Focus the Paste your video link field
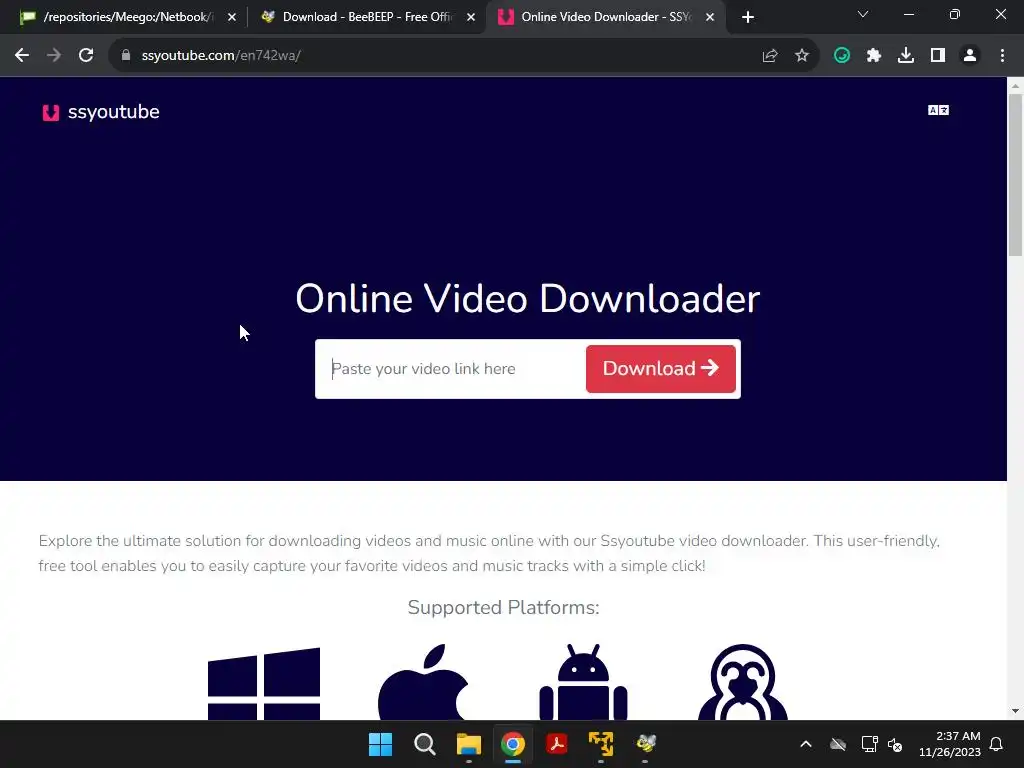Screen dimensions: 1024x768 point(452,369)
